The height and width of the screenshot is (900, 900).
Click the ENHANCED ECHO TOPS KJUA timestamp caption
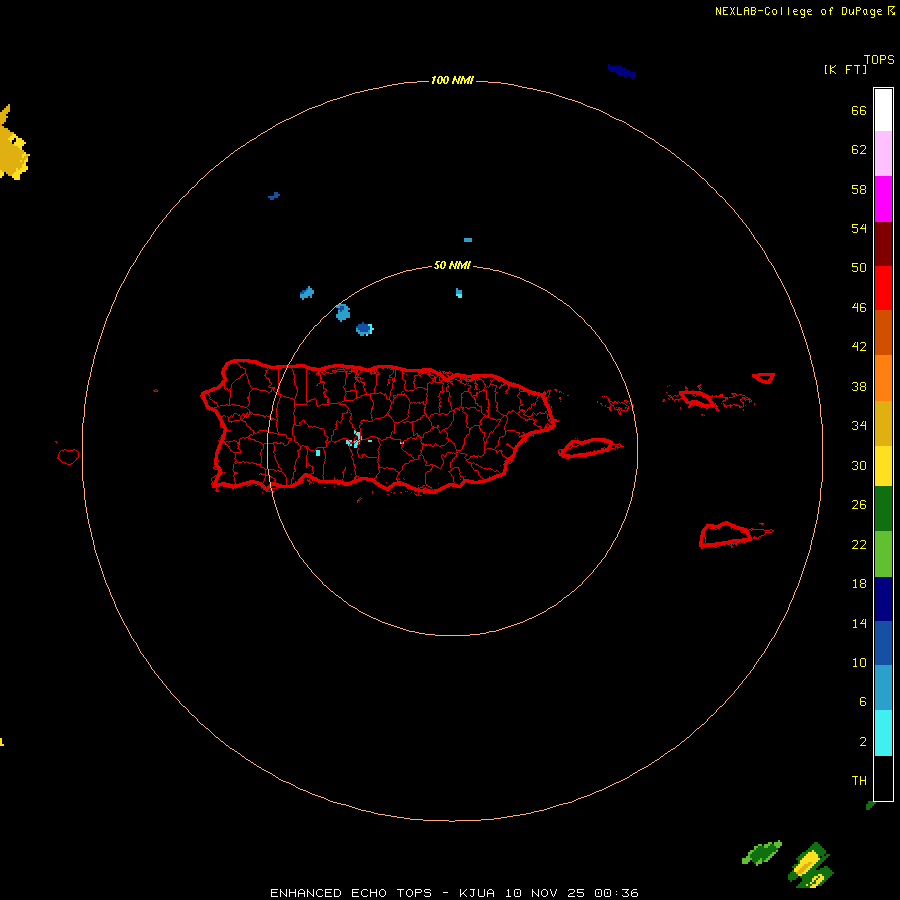click(x=454, y=893)
